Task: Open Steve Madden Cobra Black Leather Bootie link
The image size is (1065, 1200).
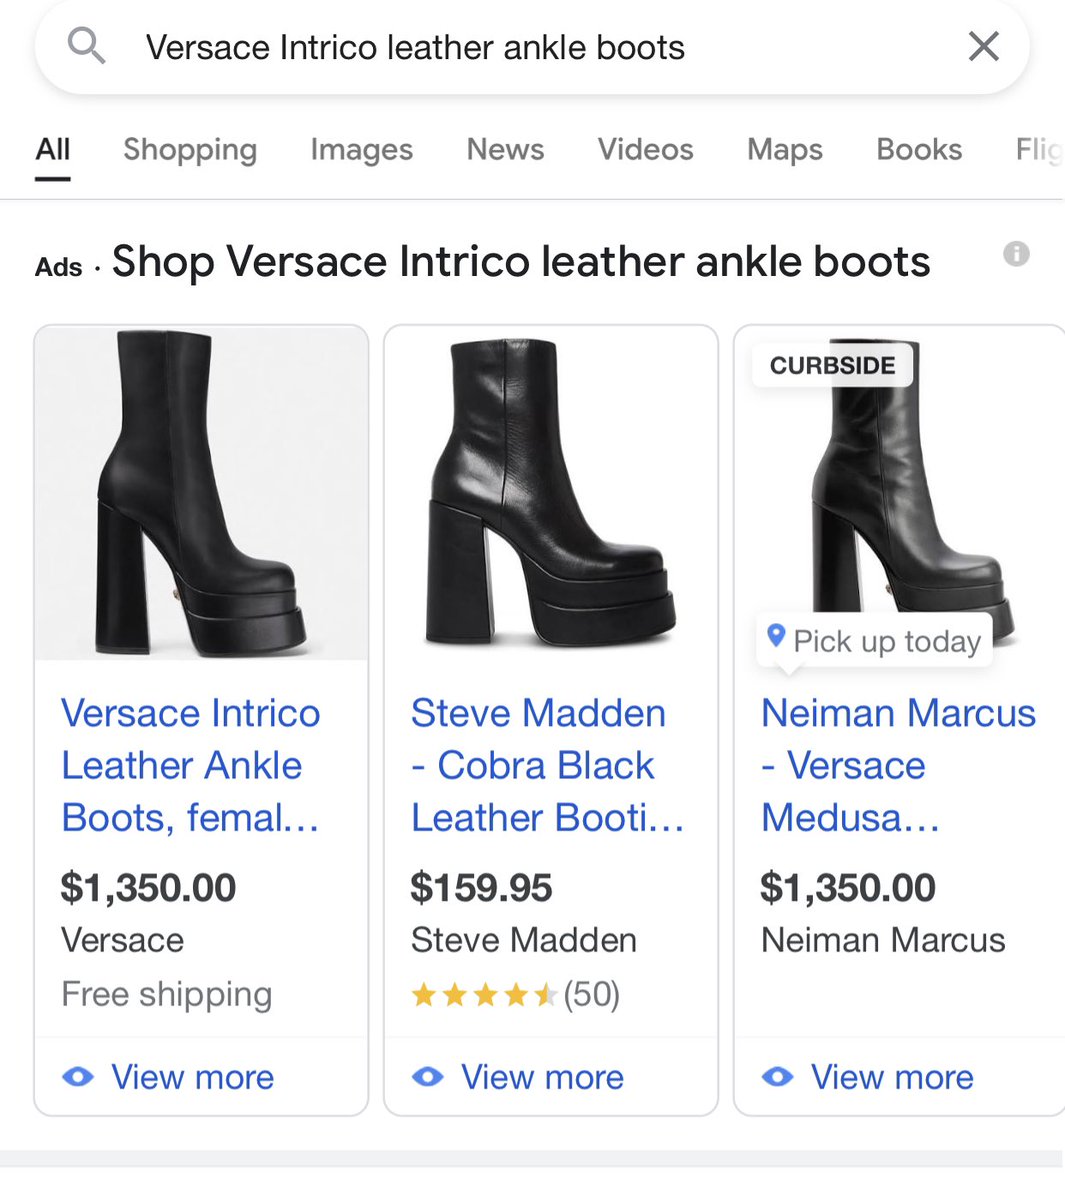Action: pyautogui.click(x=547, y=765)
